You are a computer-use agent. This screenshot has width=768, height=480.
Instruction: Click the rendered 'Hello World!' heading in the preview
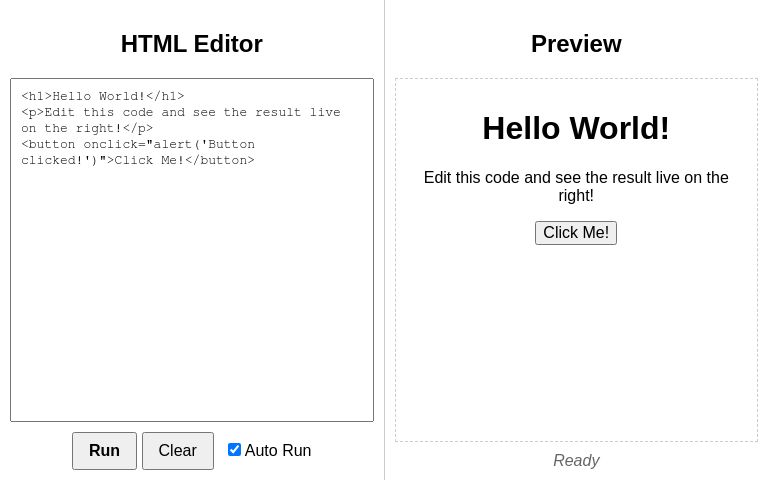(x=576, y=128)
